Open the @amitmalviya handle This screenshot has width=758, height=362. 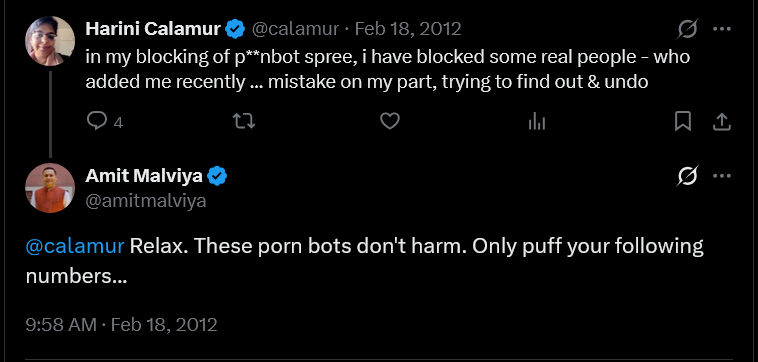146,201
